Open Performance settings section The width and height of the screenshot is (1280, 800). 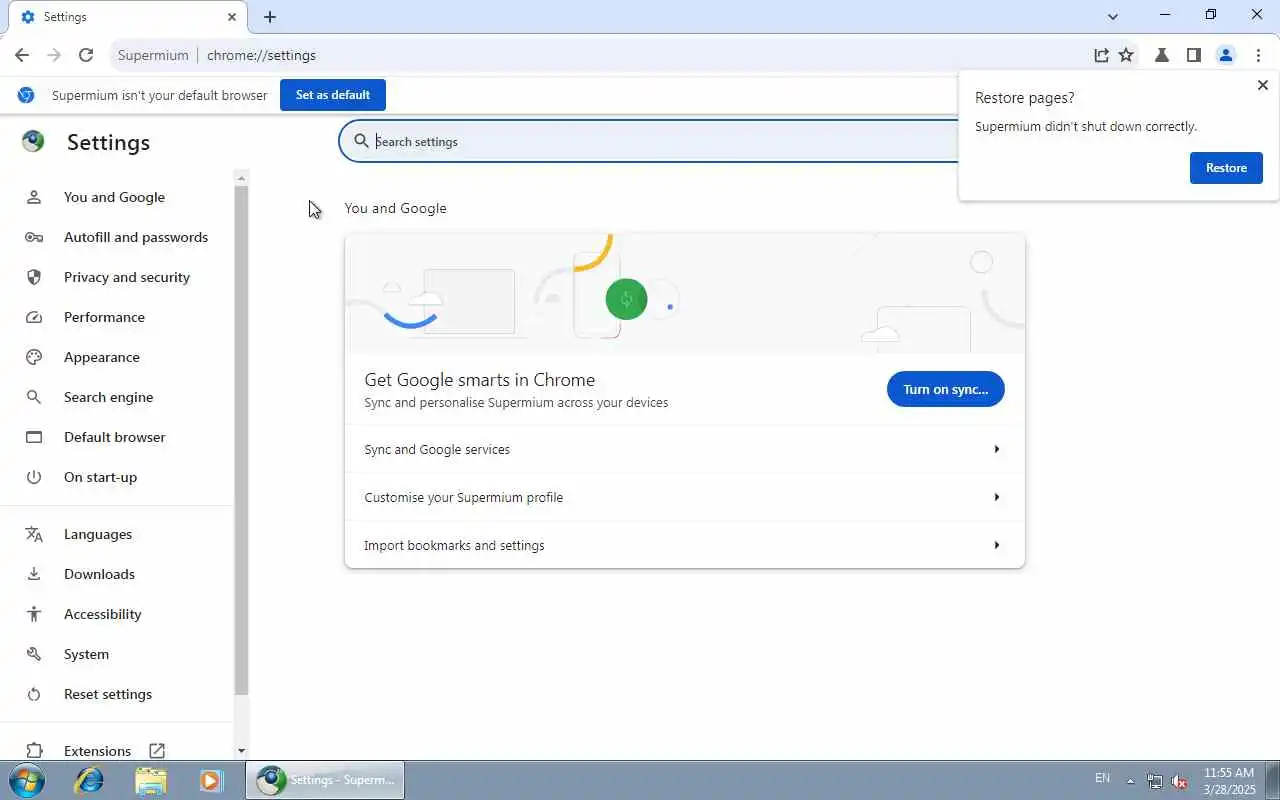[104, 317]
